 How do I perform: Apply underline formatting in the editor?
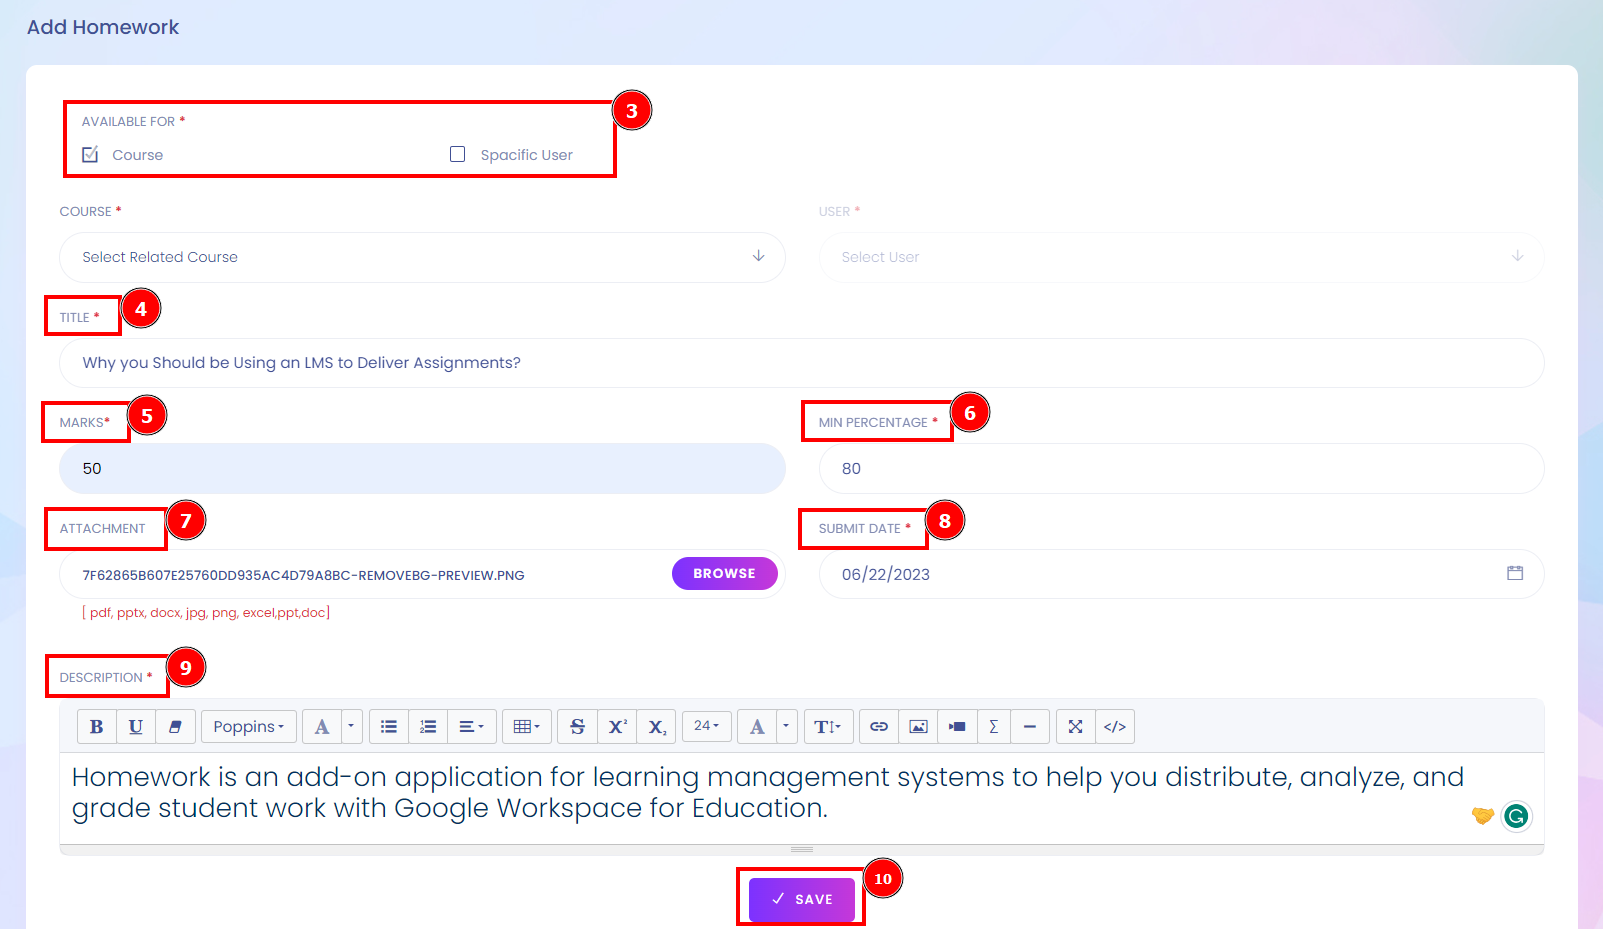(136, 727)
